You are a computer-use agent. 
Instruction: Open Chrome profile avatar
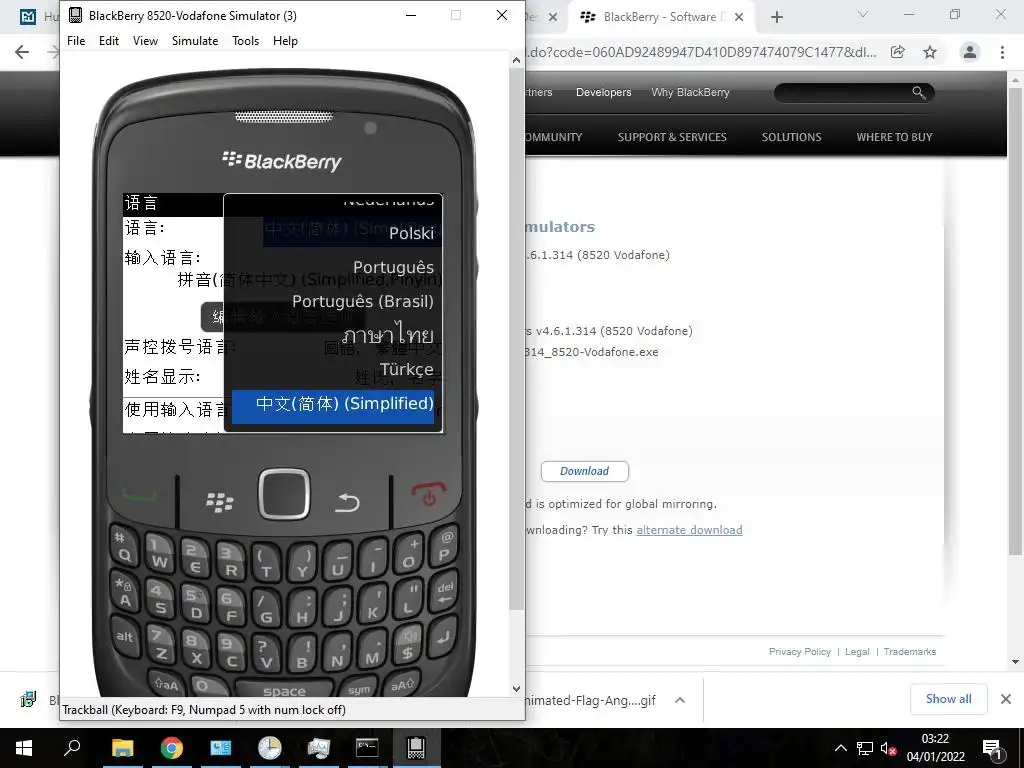point(970,52)
